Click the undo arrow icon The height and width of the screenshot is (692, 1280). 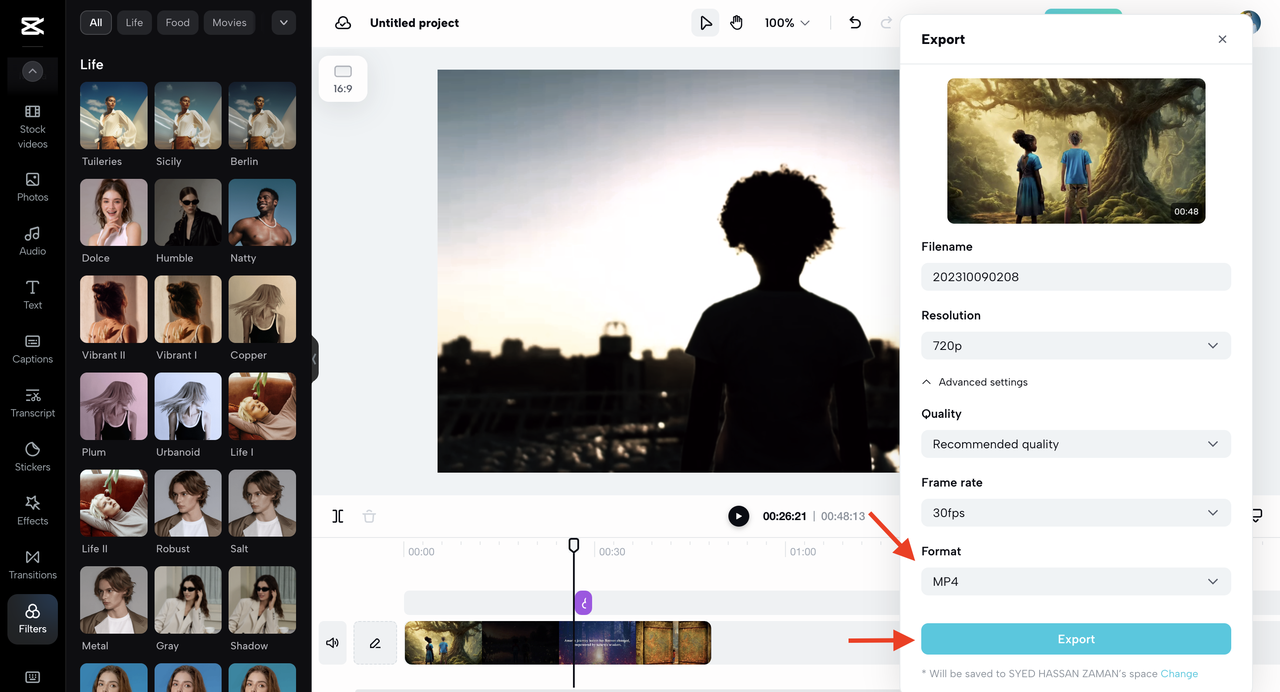point(855,23)
